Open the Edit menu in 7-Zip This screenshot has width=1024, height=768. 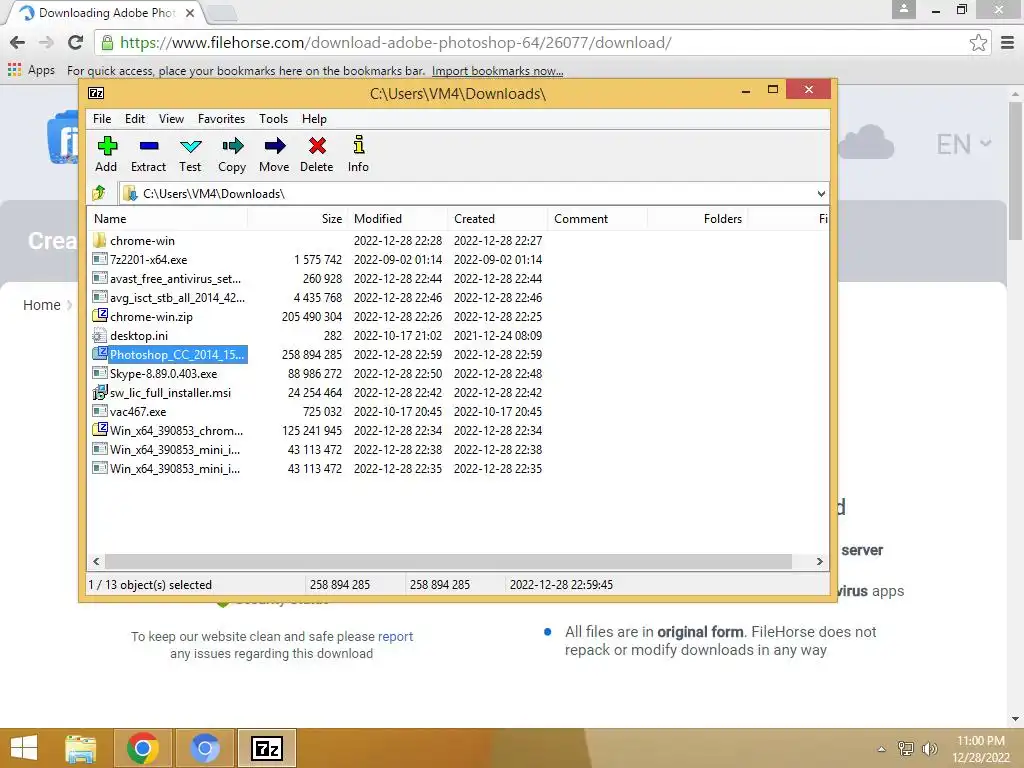point(135,119)
